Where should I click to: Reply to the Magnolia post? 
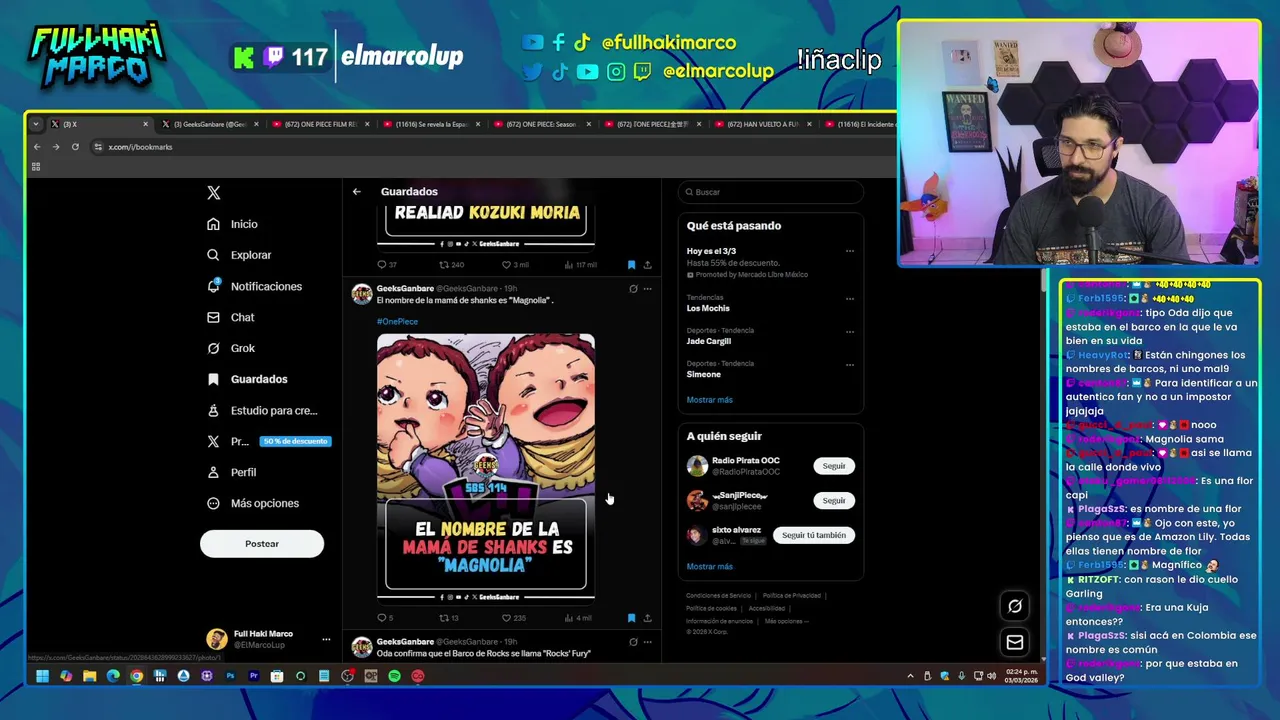click(x=385, y=618)
